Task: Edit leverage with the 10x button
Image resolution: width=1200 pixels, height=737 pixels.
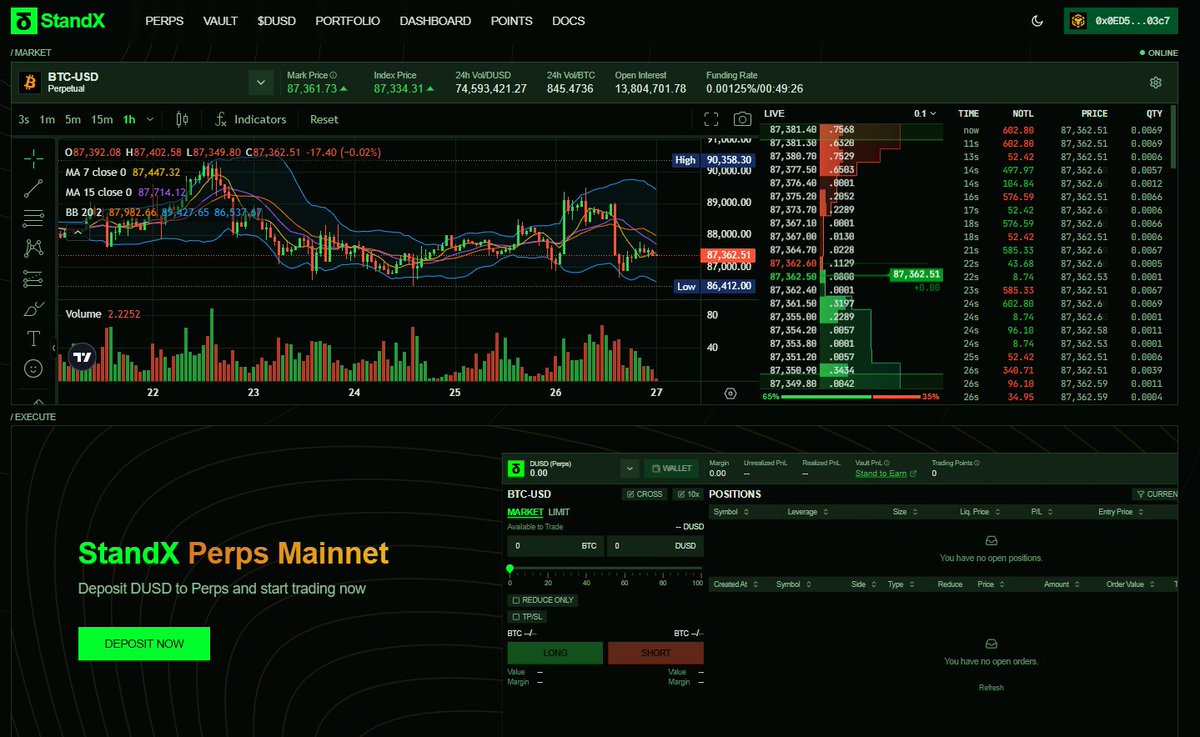Action: click(688, 494)
